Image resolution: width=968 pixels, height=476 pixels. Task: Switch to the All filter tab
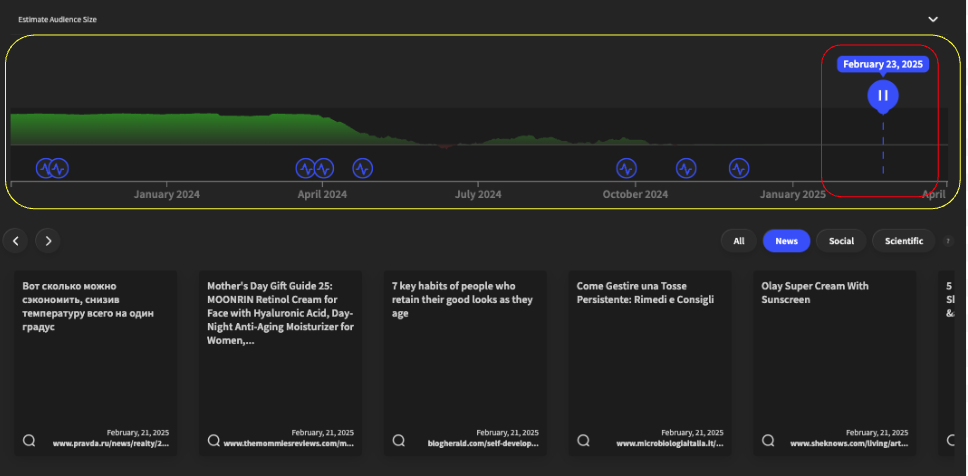coord(738,241)
